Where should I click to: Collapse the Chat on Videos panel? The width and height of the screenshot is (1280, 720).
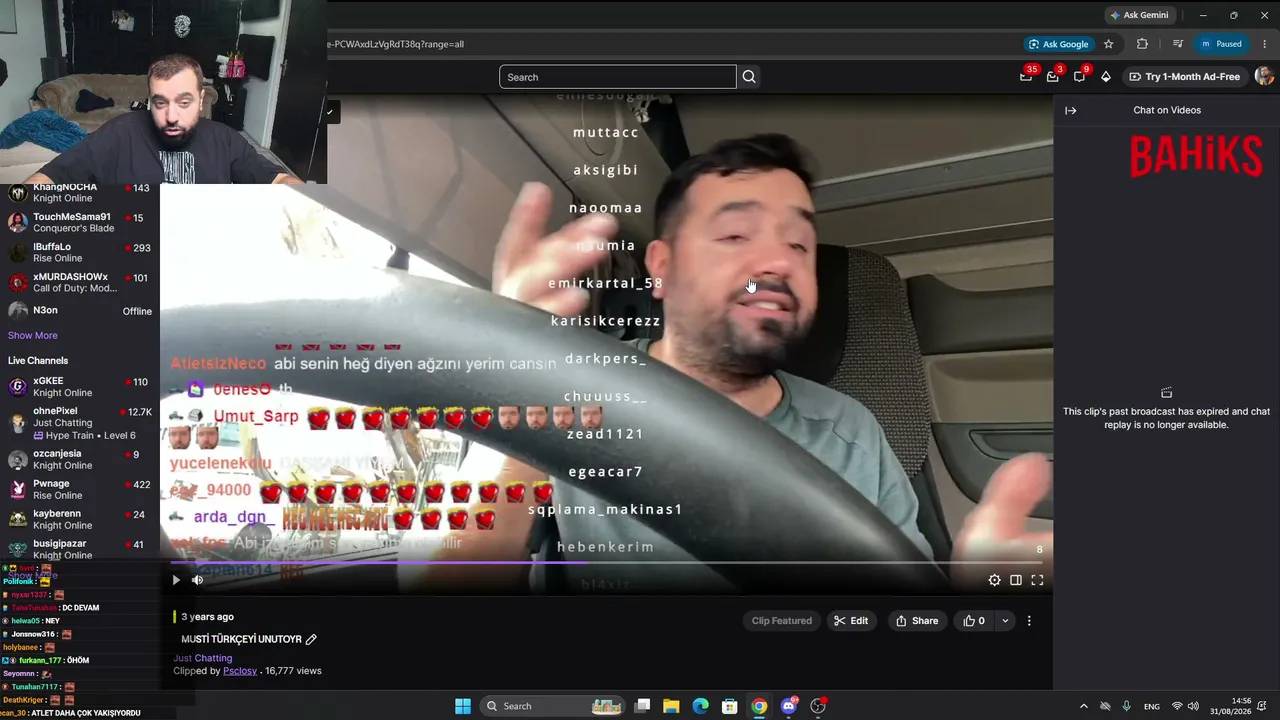click(1071, 110)
